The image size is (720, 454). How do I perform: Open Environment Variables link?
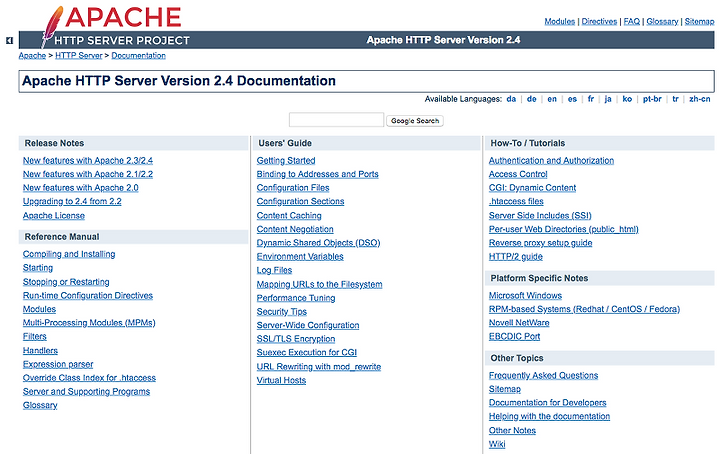click(300, 257)
